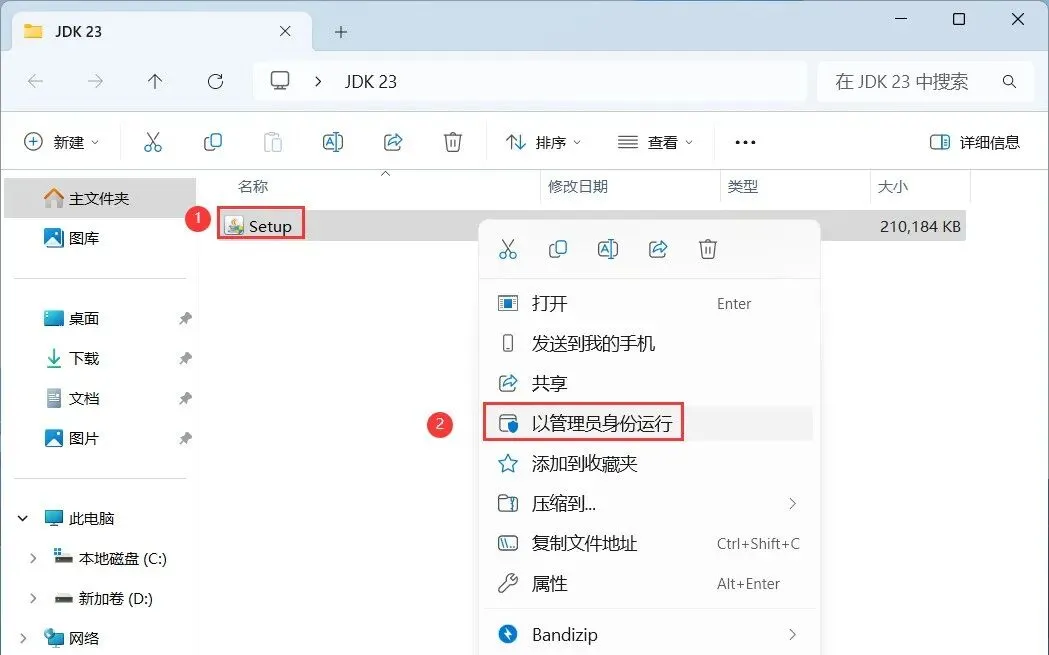Click the Delete trash icon in the toolbar
Viewport: 1049px width, 655px height.
pos(453,142)
